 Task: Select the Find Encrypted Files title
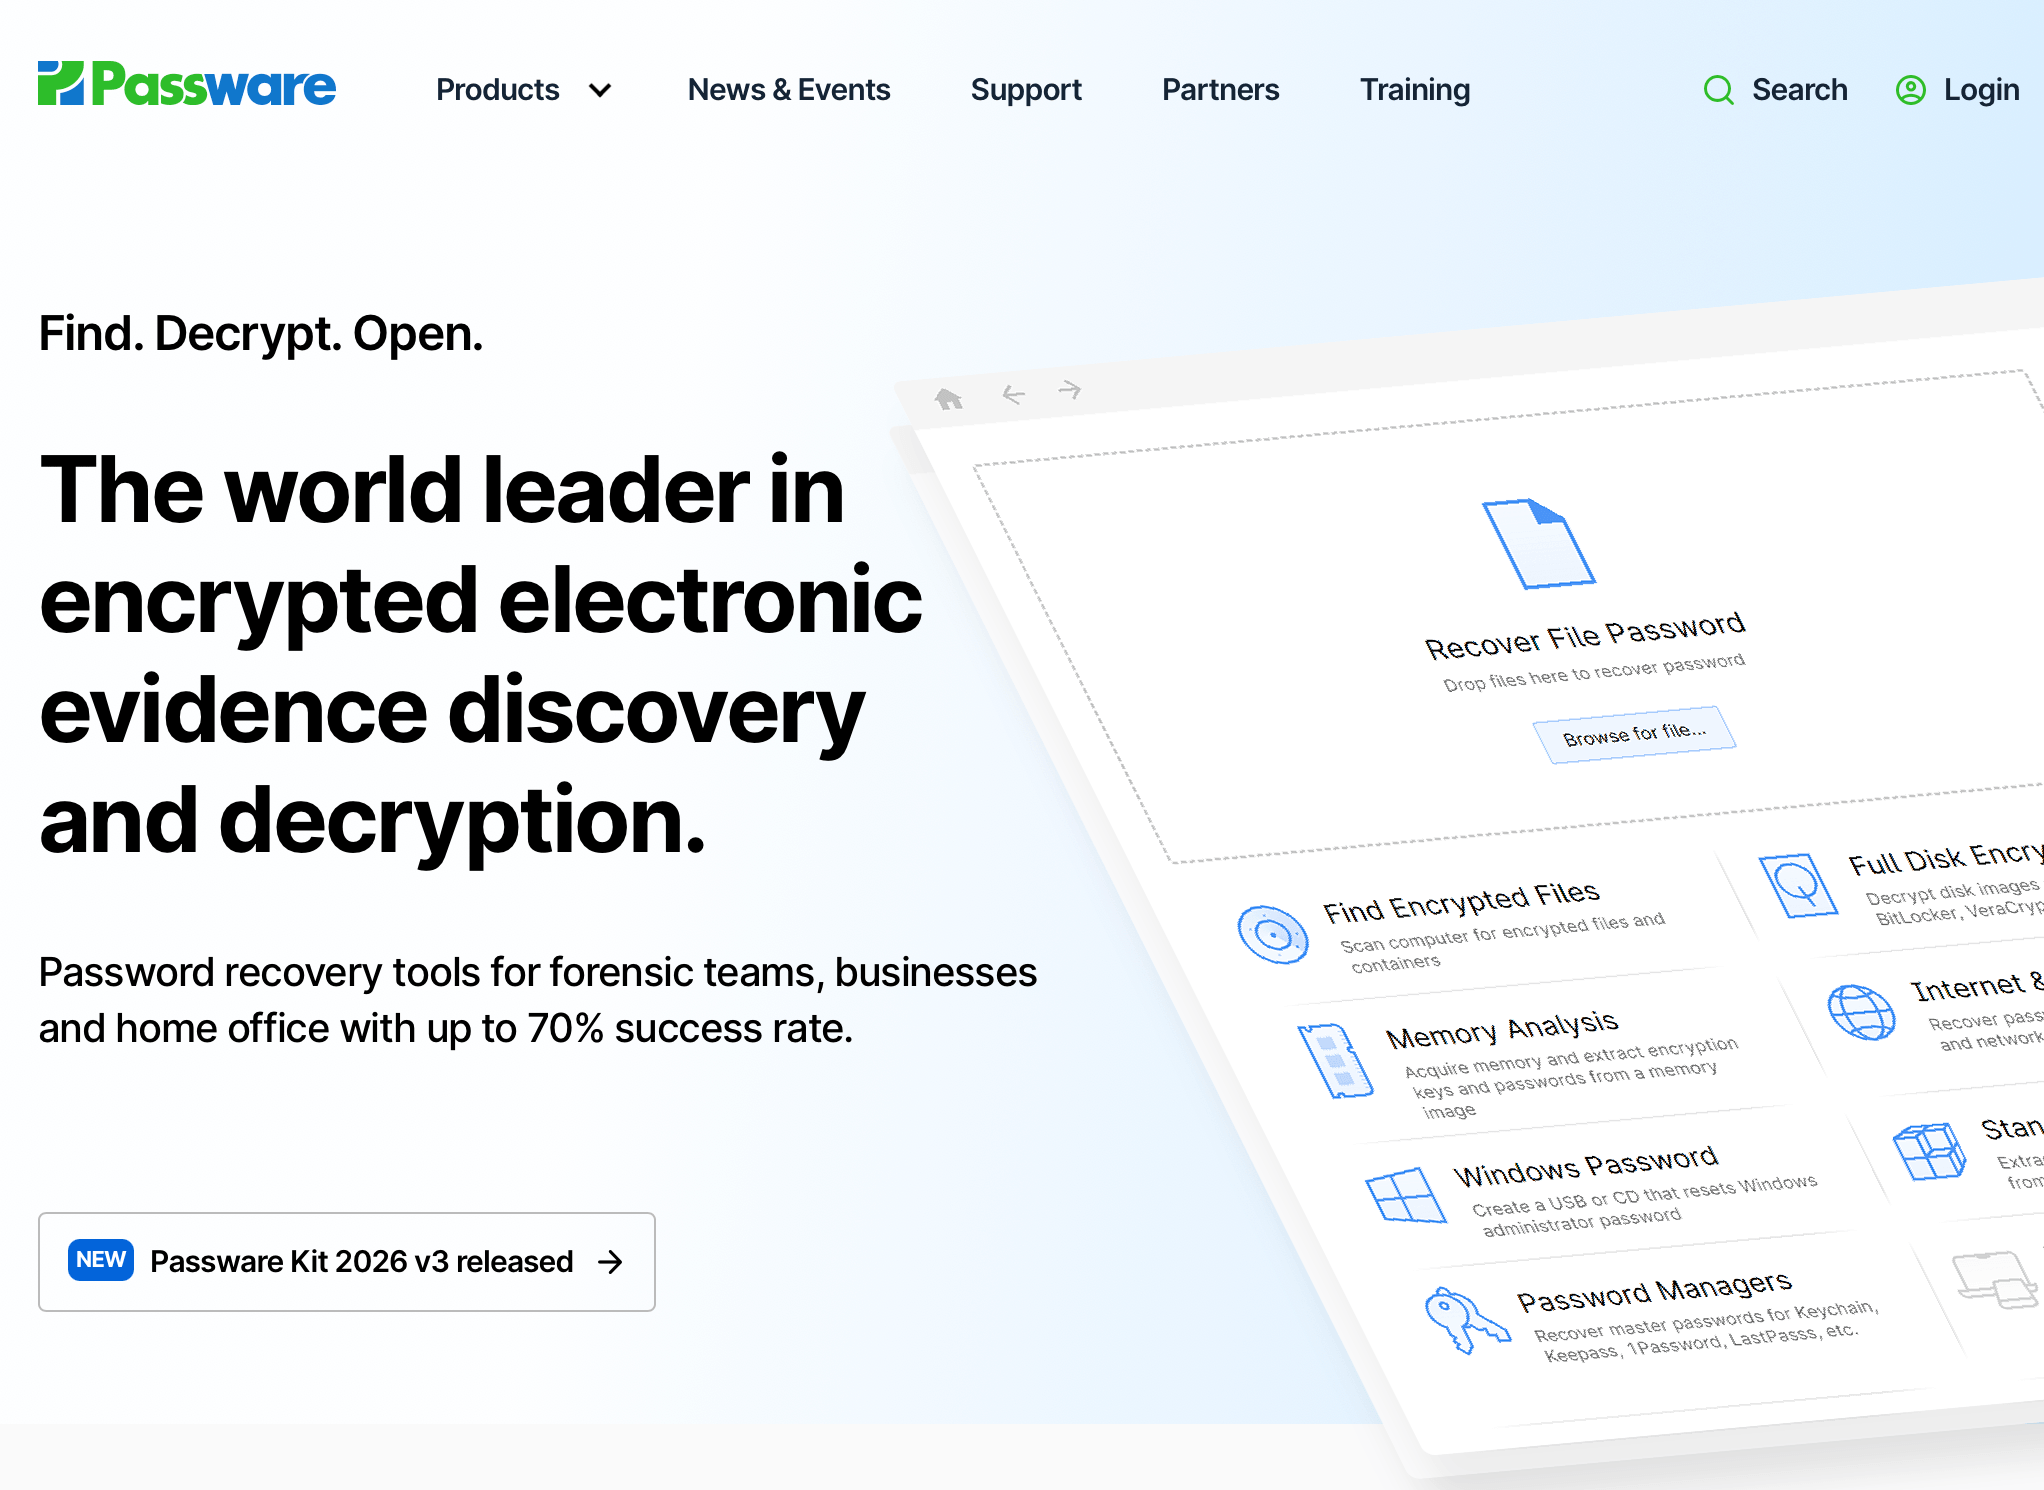(1461, 902)
